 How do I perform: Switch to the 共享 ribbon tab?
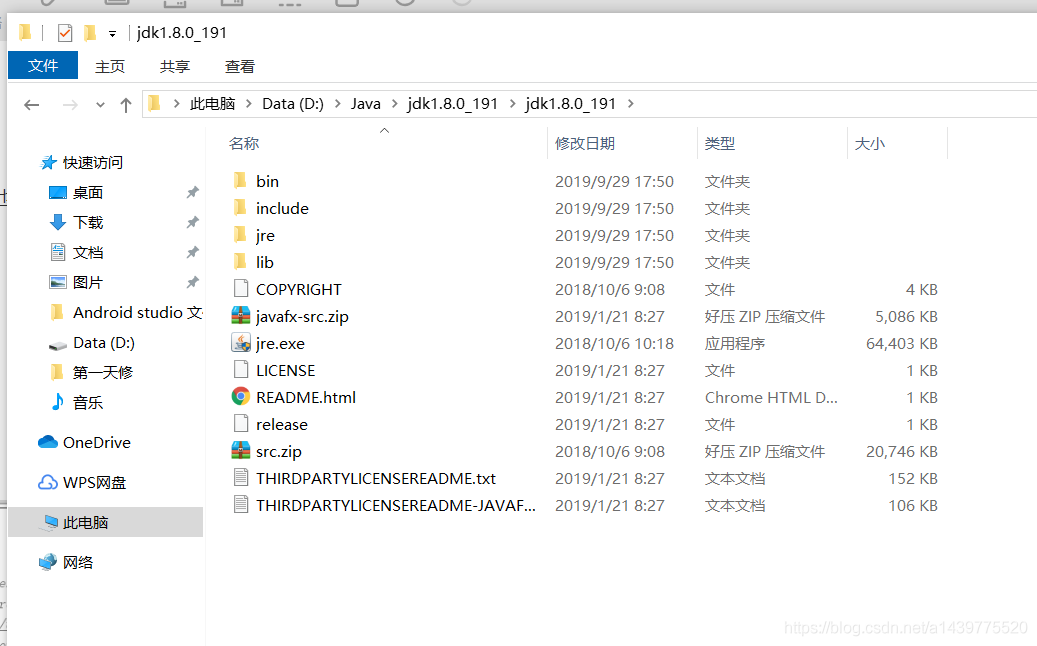[x=175, y=67]
